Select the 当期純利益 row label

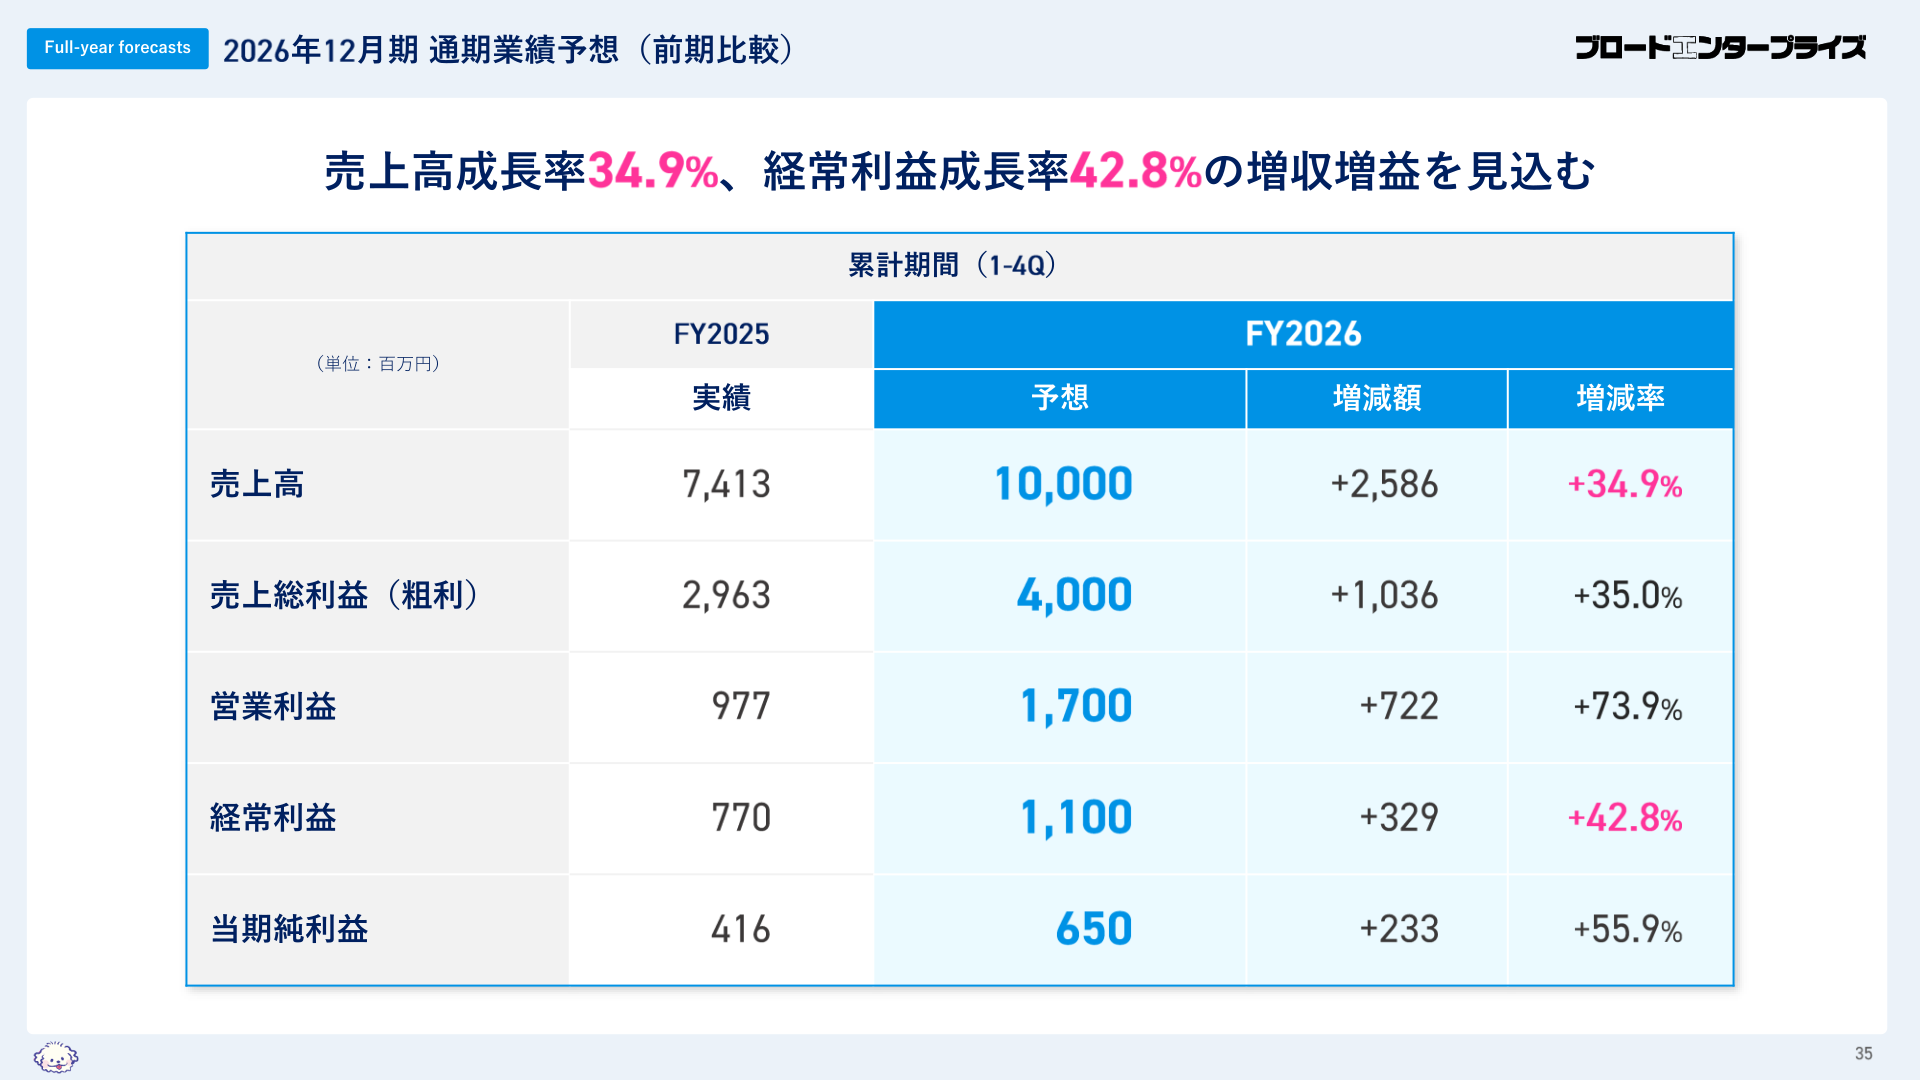tap(289, 929)
